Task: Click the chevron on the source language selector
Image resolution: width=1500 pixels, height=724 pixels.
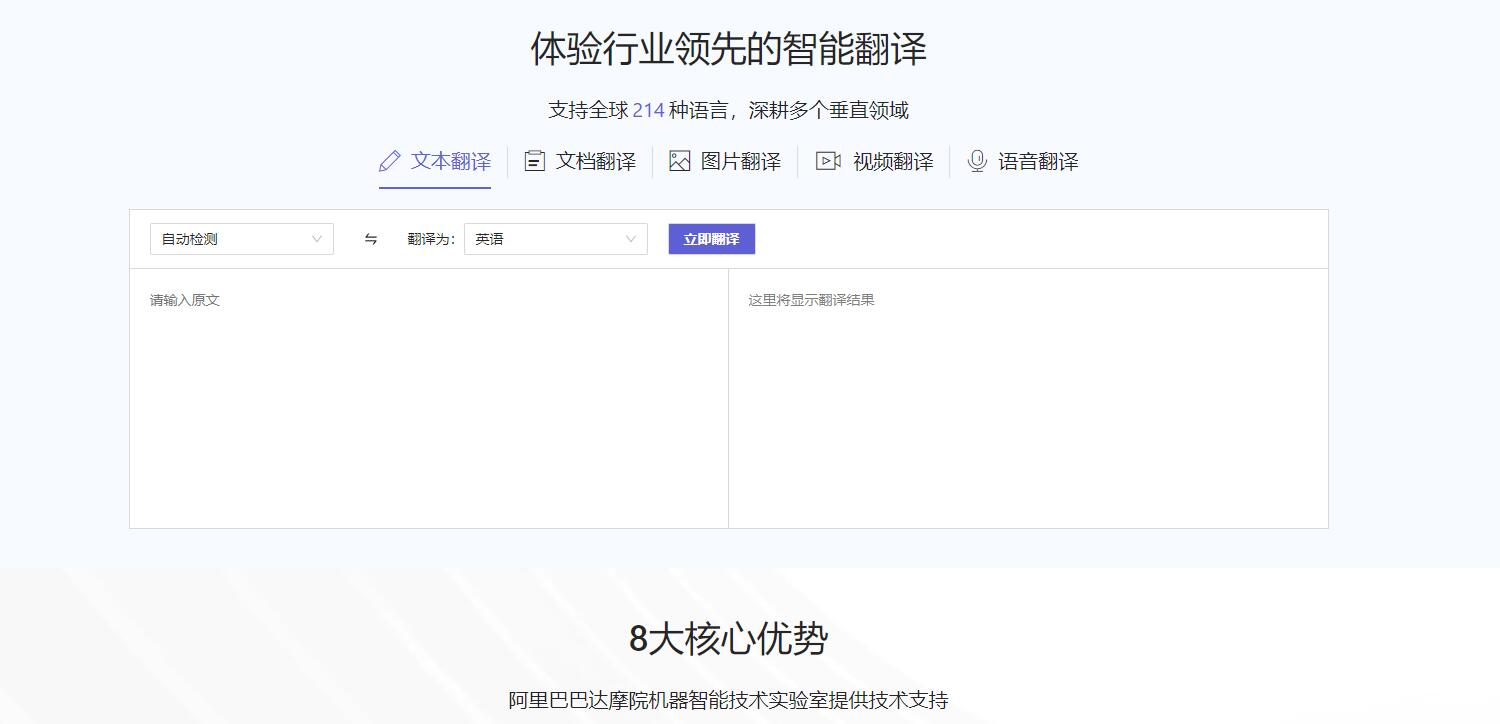Action: pyautogui.click(x=319, y=238)
